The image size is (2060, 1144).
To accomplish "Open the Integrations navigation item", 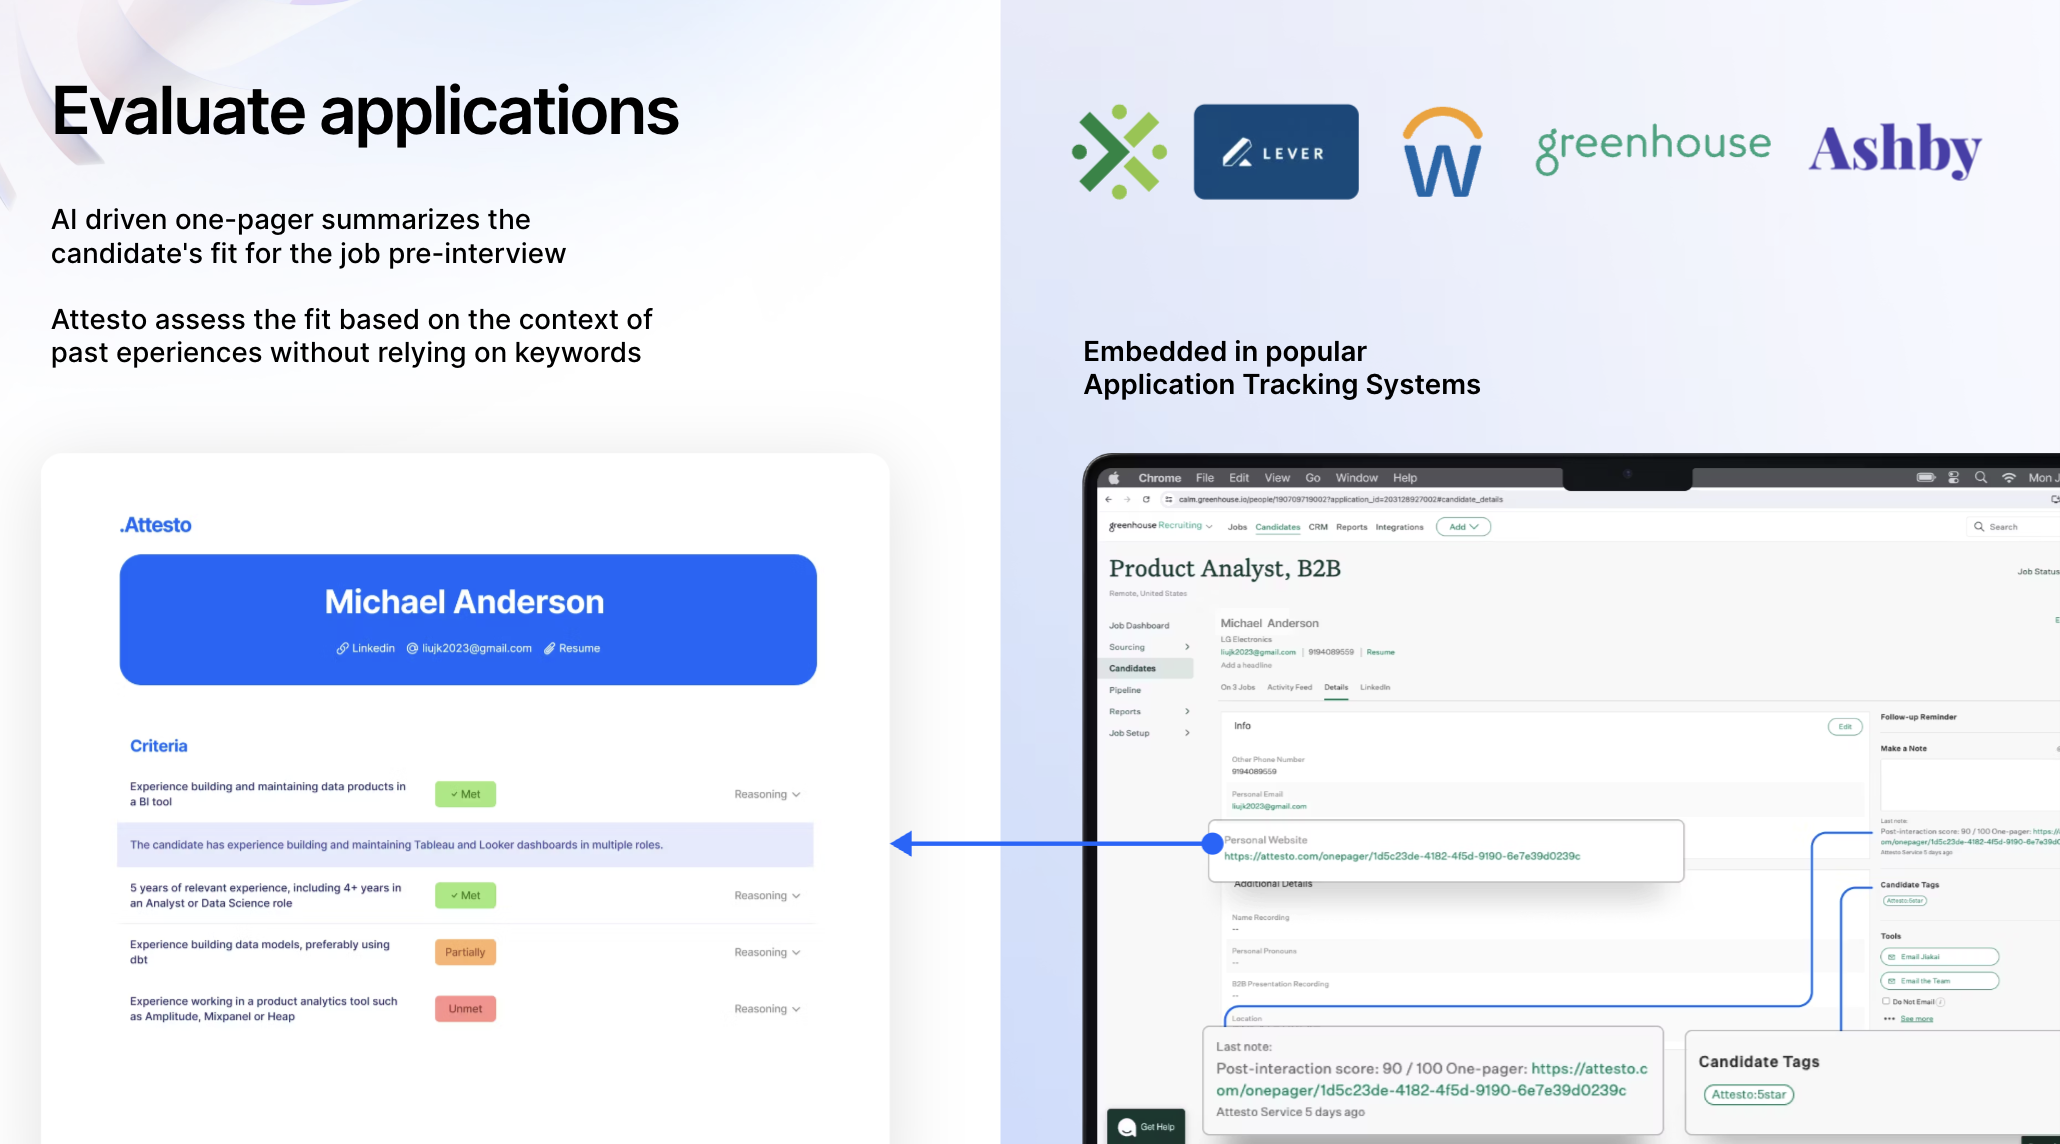I will pos(1399,527).
